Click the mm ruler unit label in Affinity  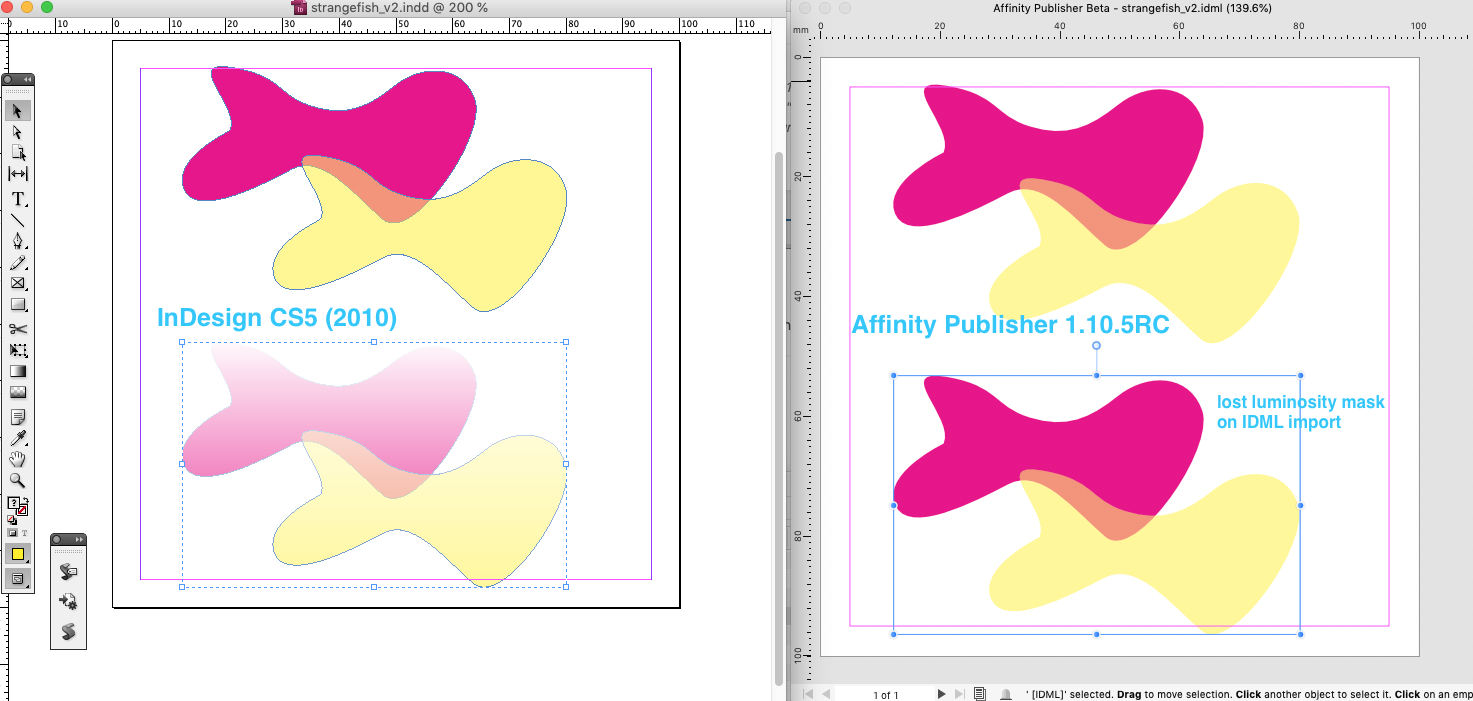click(x=800, y=30)
